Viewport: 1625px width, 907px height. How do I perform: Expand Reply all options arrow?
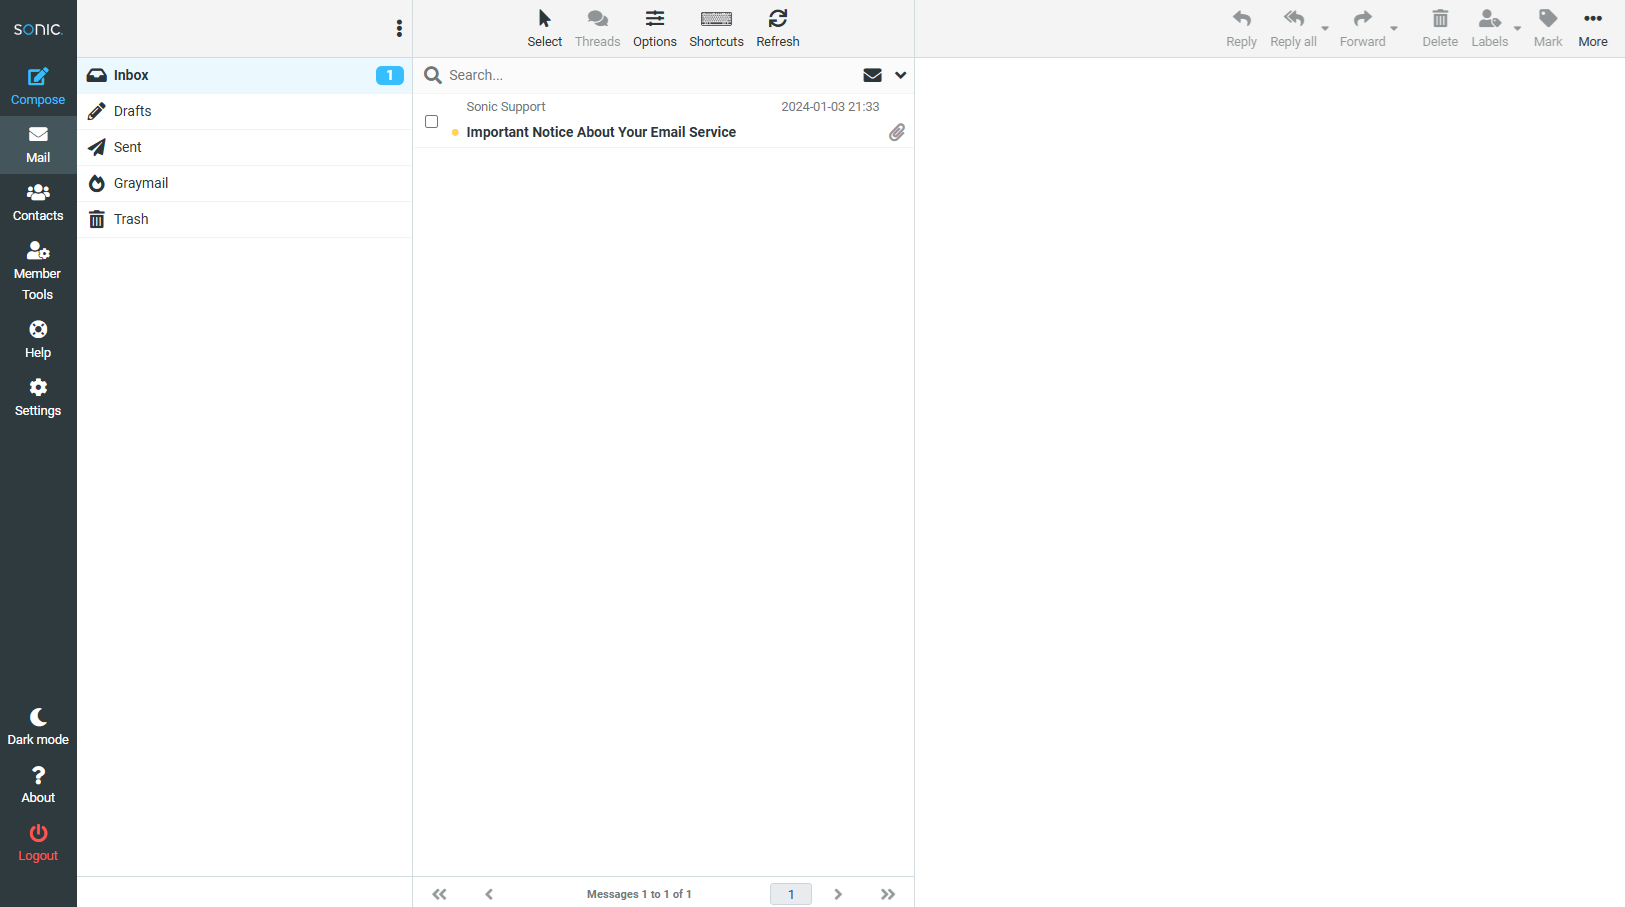click(x=1325, y=28)
